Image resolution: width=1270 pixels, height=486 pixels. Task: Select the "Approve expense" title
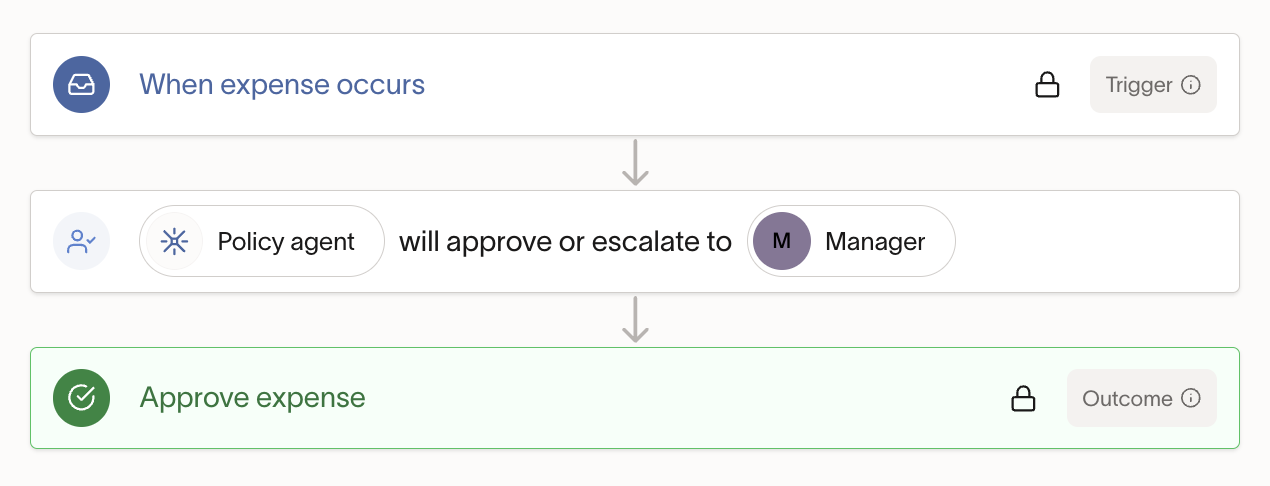point(252,398)
